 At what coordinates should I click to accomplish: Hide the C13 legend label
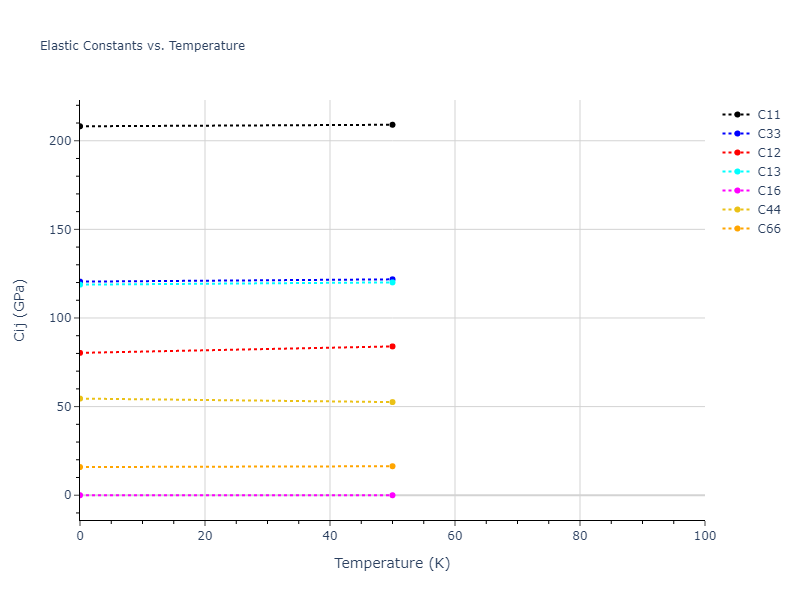click(x=768, y=172)
